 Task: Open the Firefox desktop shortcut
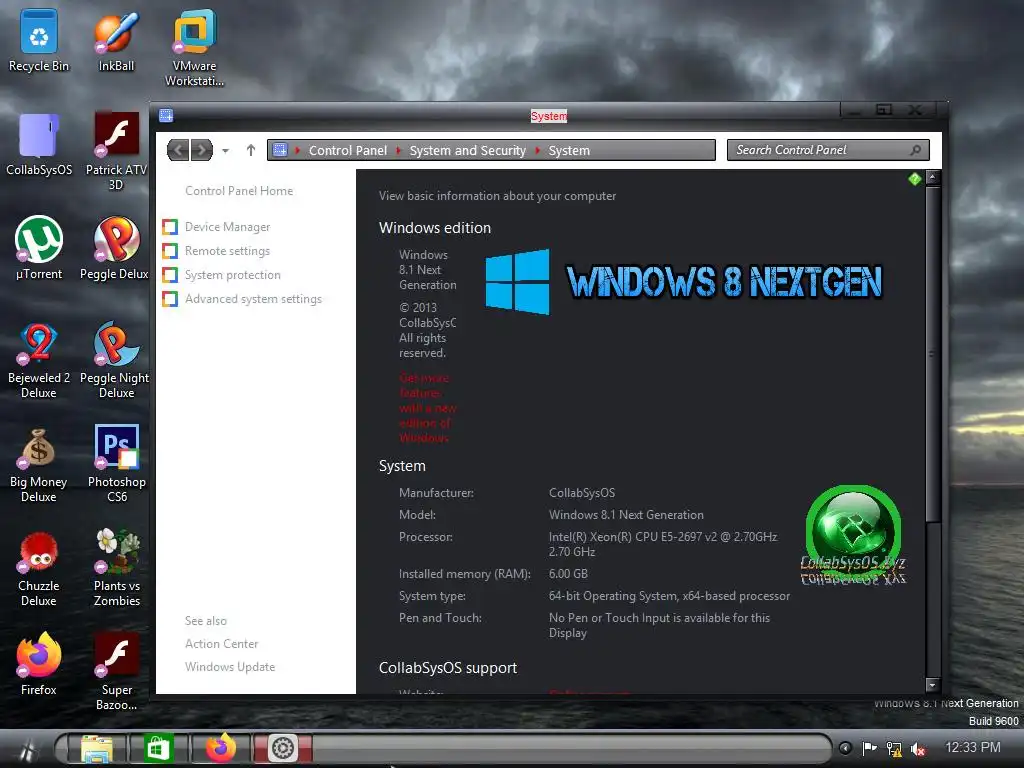(x=39, y=664)
